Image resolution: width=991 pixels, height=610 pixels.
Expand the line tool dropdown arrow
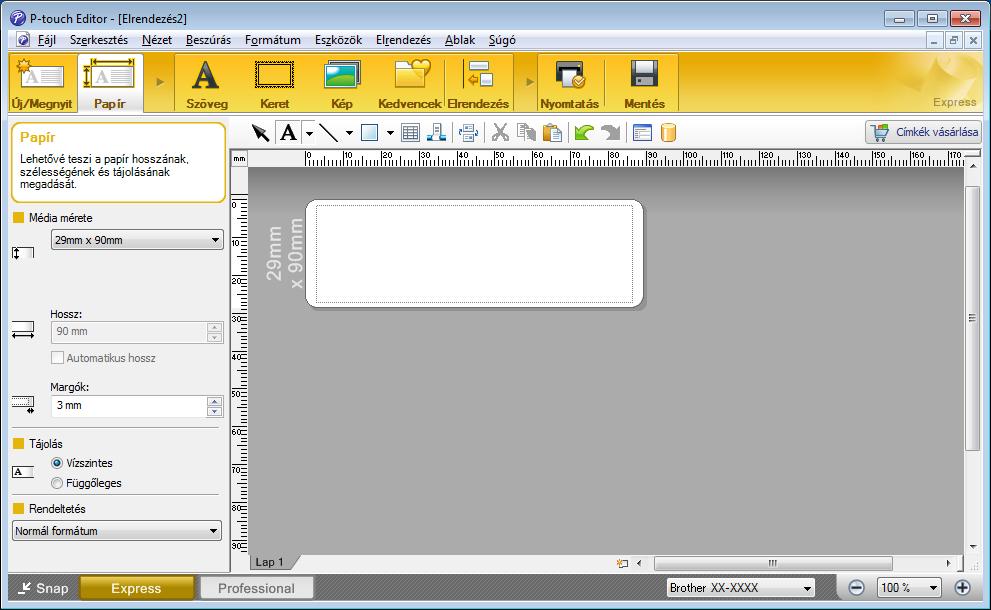[x=349, y=133]
